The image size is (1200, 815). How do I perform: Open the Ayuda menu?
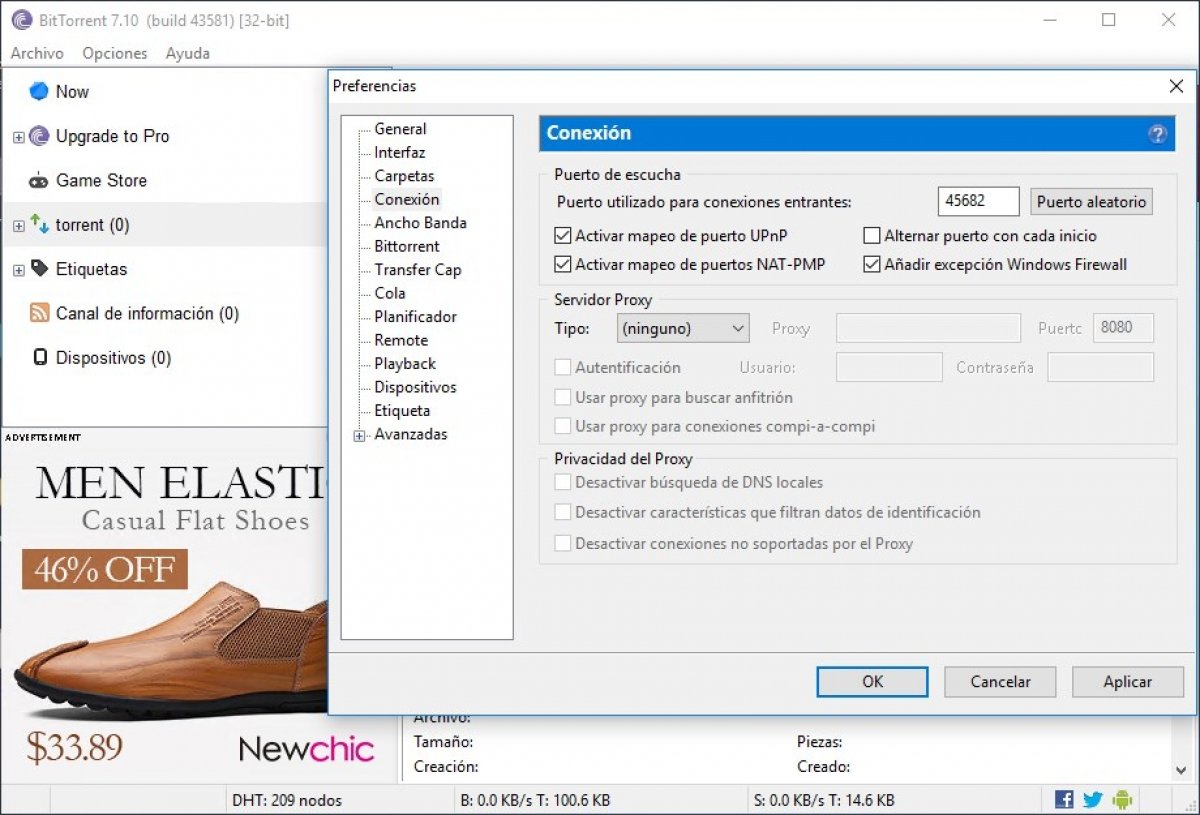188,53
